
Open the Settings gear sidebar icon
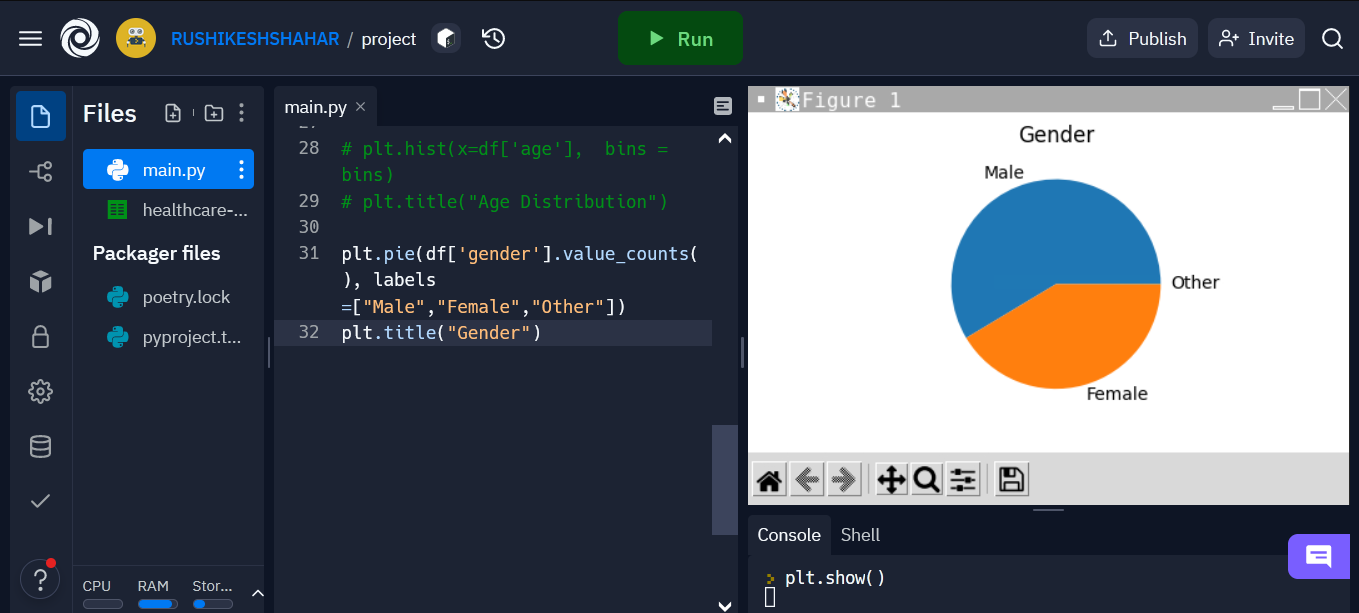[41, 391]
